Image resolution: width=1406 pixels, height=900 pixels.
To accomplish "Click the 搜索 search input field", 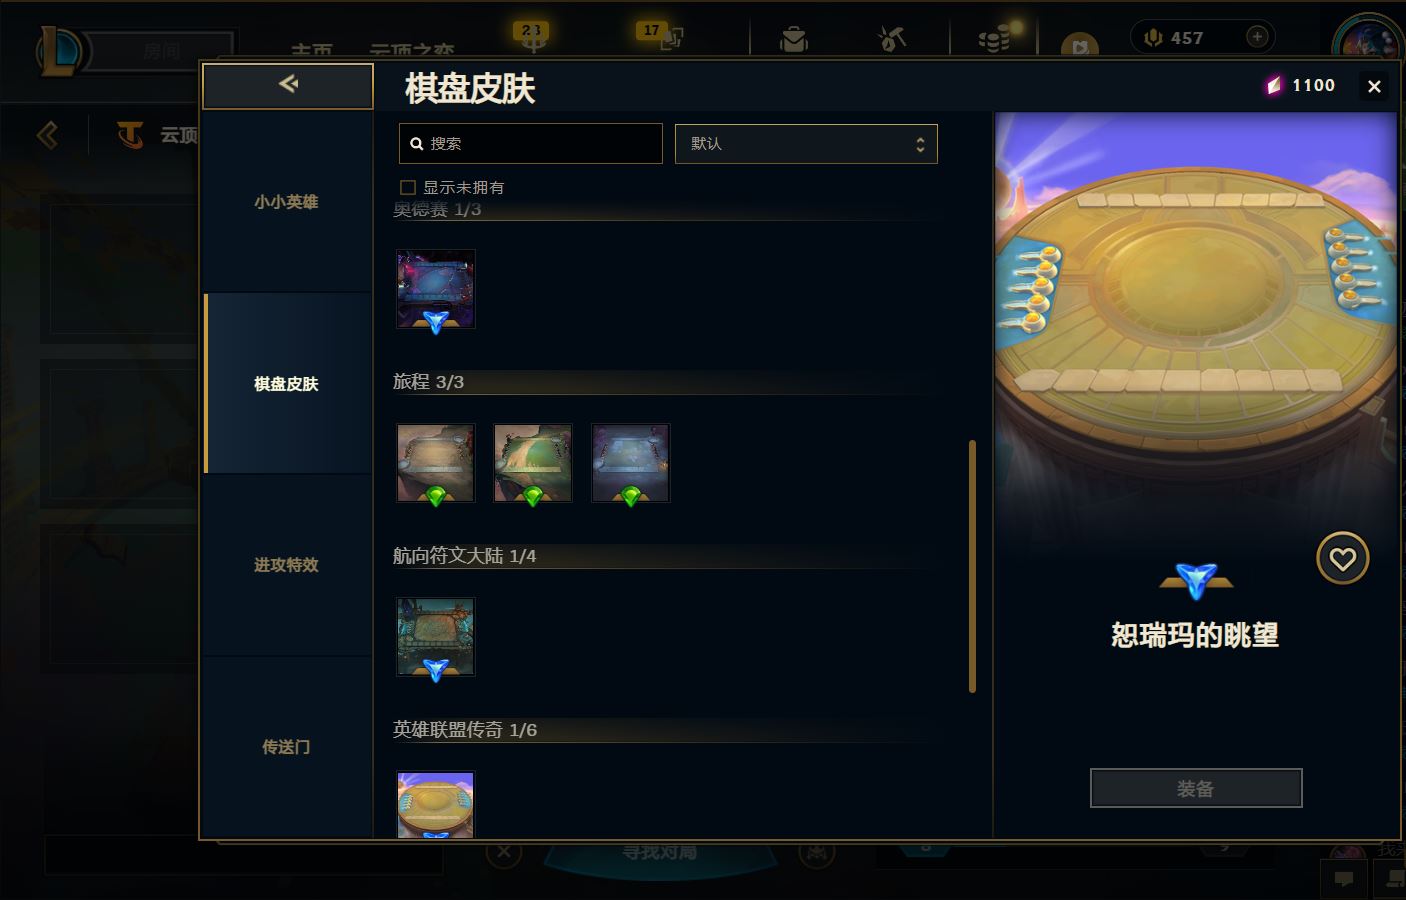I will click(x=530, y=144).
